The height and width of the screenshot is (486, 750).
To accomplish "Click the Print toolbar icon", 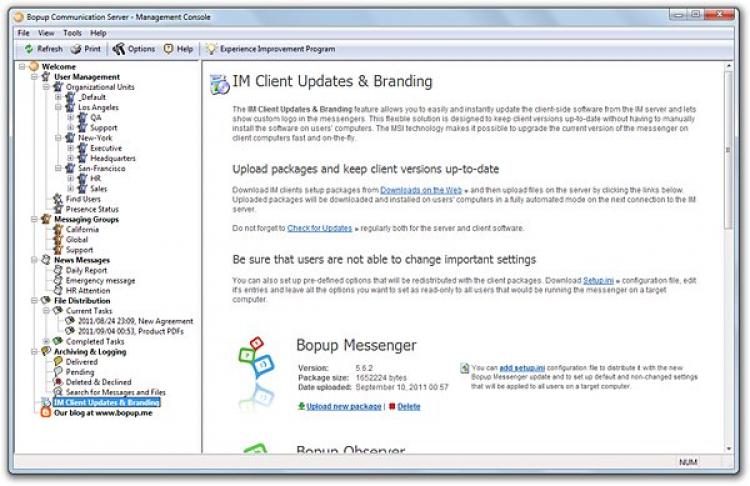I will pos(76,49).
